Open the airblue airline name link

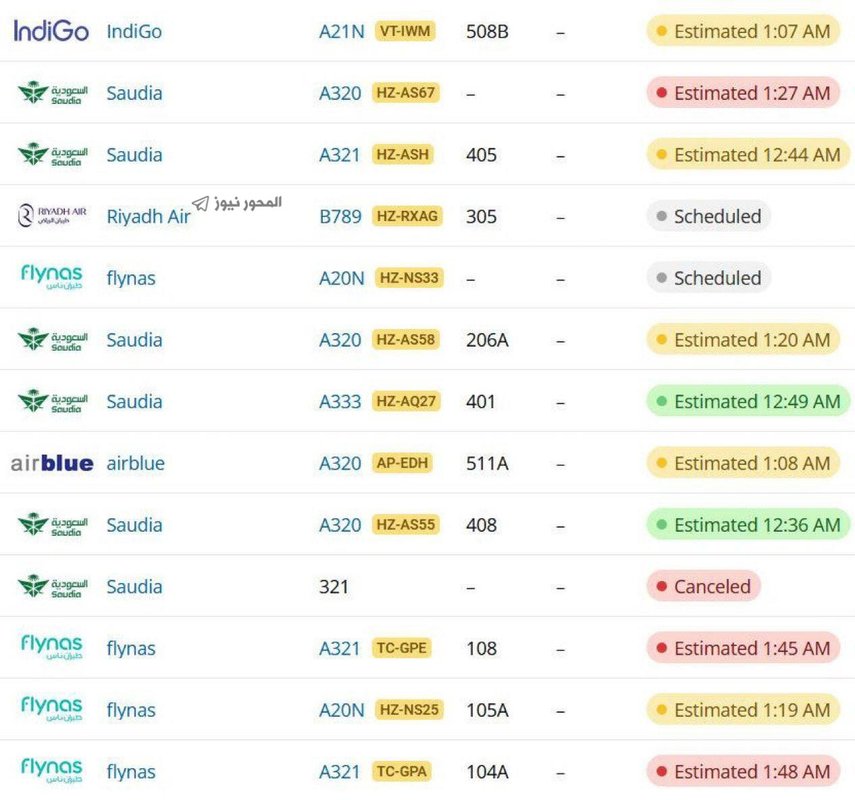(136, 464)
